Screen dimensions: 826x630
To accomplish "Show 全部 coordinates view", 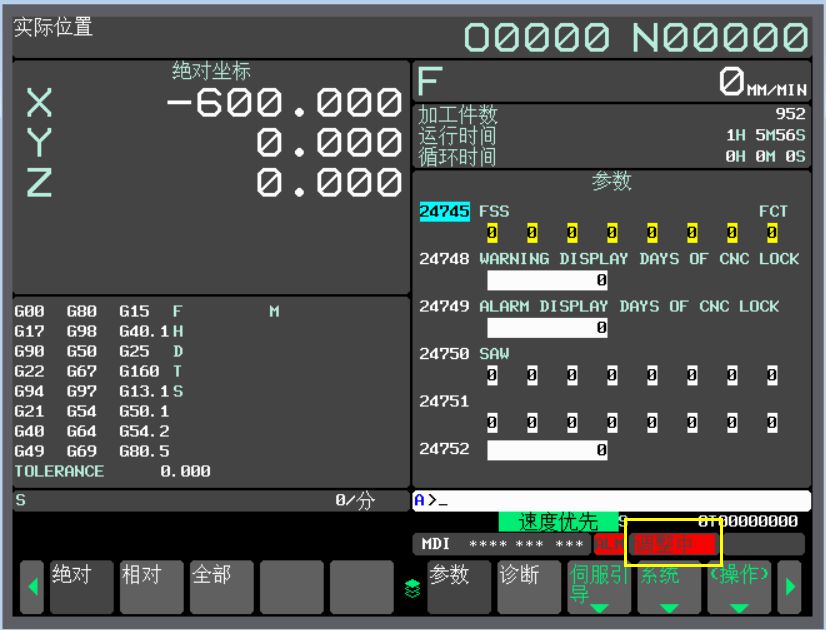I will [222, 587].
